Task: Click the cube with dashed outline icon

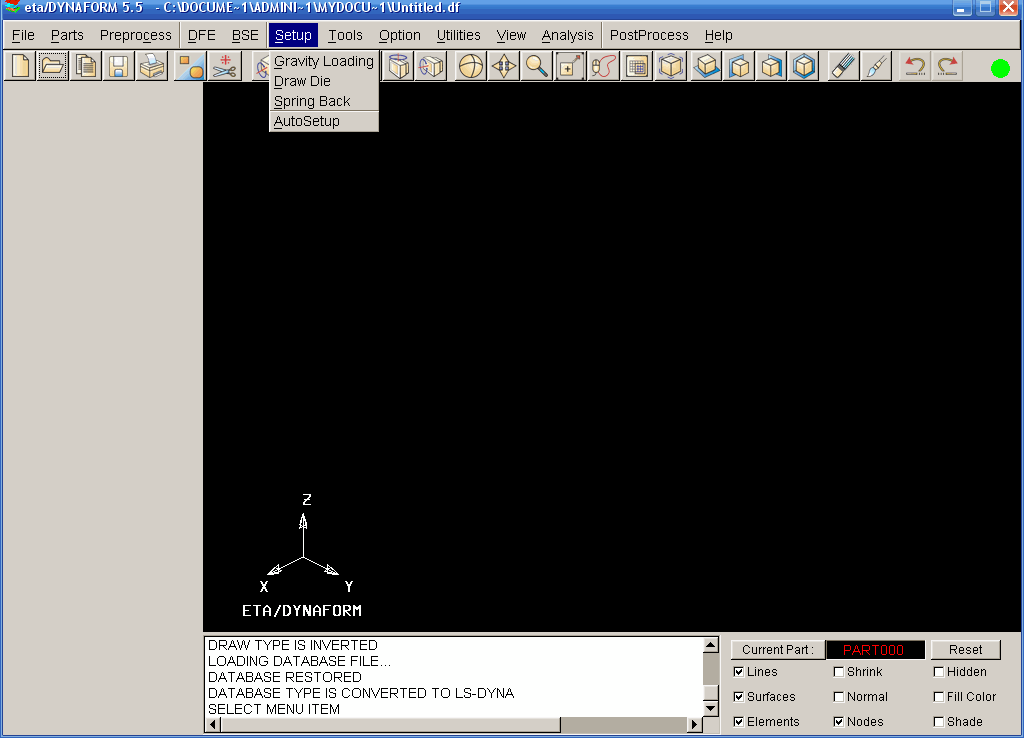Action: tap(671, 66)
